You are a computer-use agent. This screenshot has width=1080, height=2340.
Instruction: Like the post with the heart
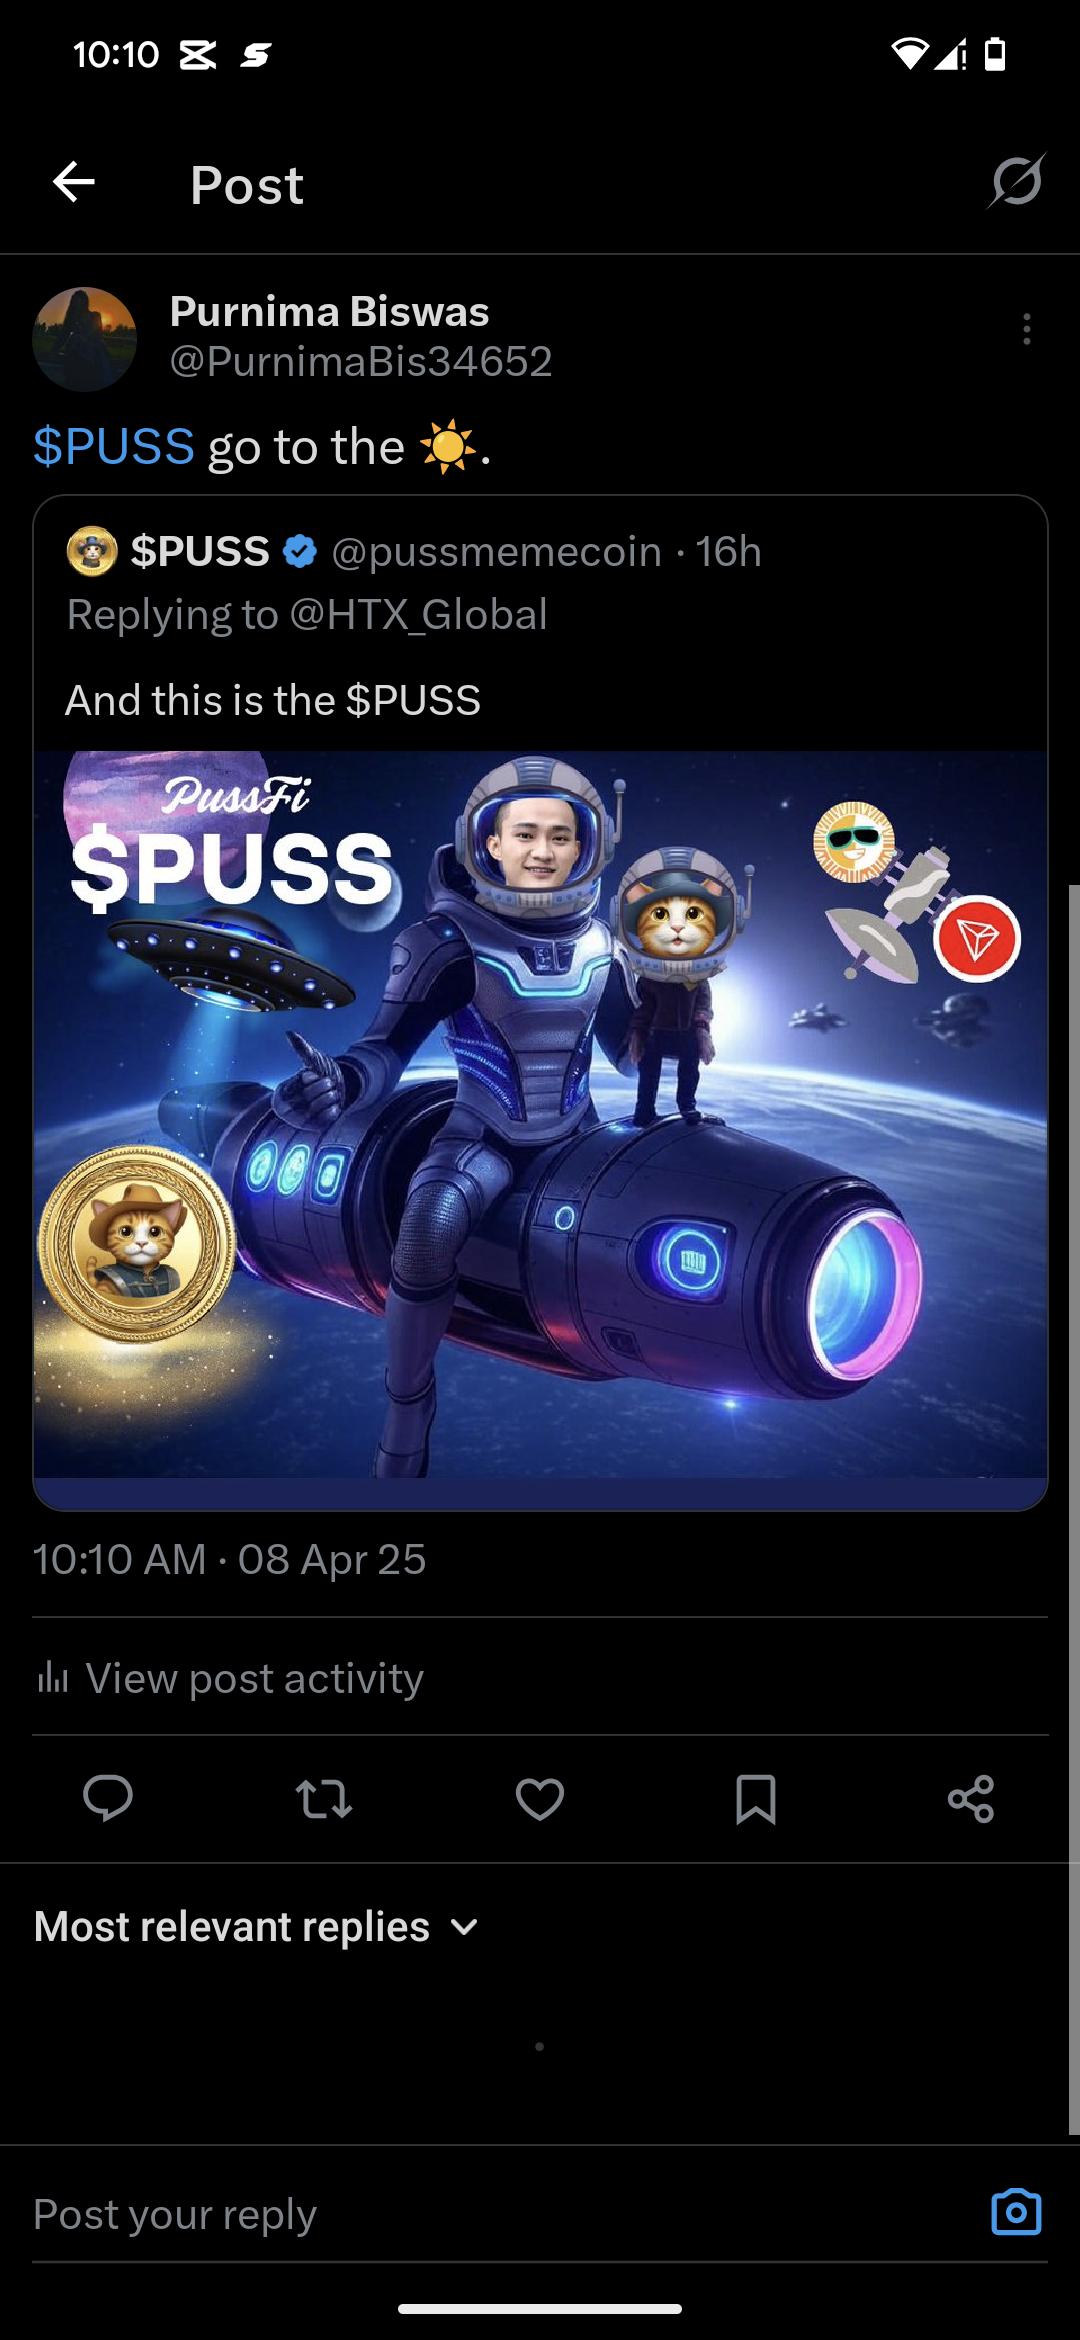coord(540,1799)
